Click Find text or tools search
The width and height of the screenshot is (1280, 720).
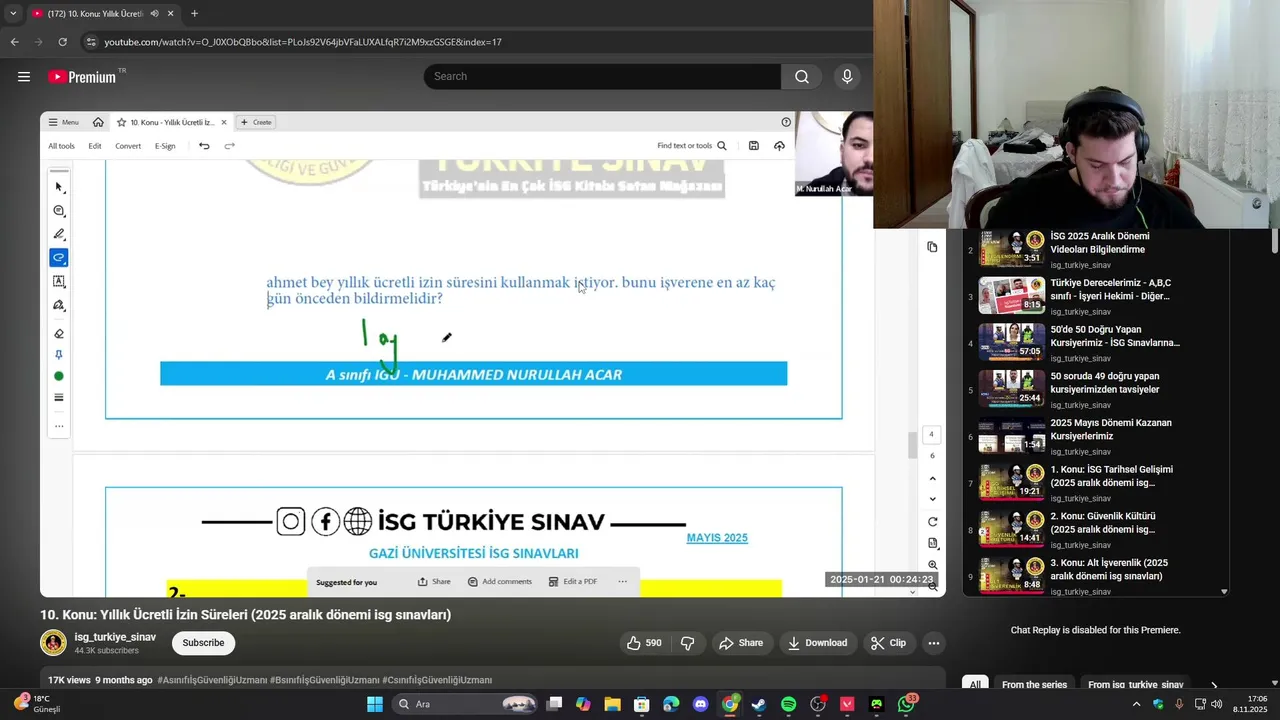[x=692, y=146]
